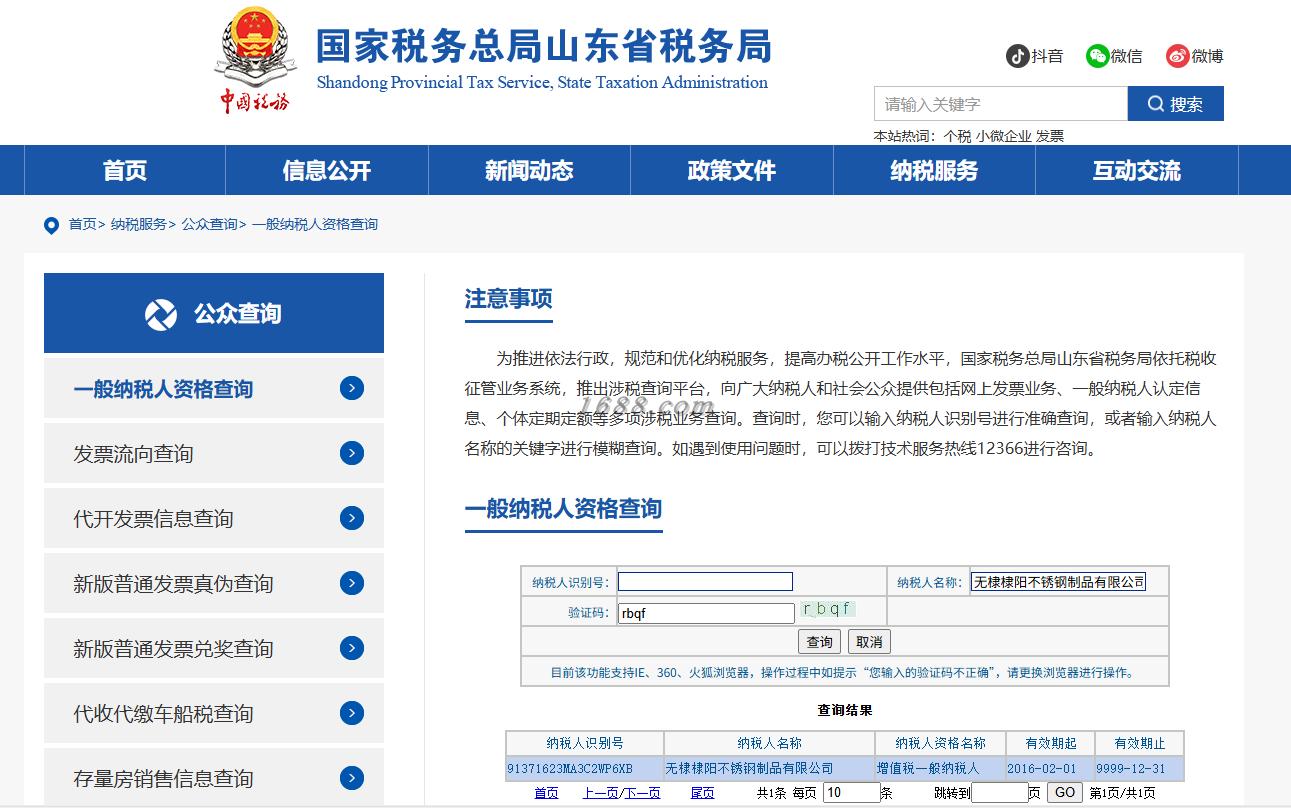The height and width of the screenshot is (808, 1291).
Task: Click arrow icon beside 存量房销售信息查询
Action: pyautogui.click(x=352, y=778)
